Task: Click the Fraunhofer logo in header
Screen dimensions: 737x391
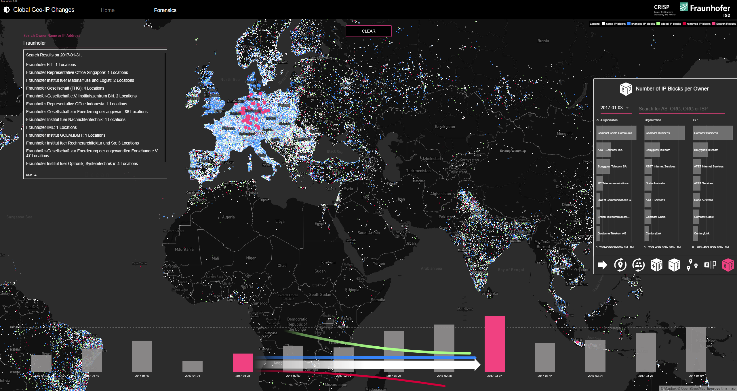Action: pos(705,8)
